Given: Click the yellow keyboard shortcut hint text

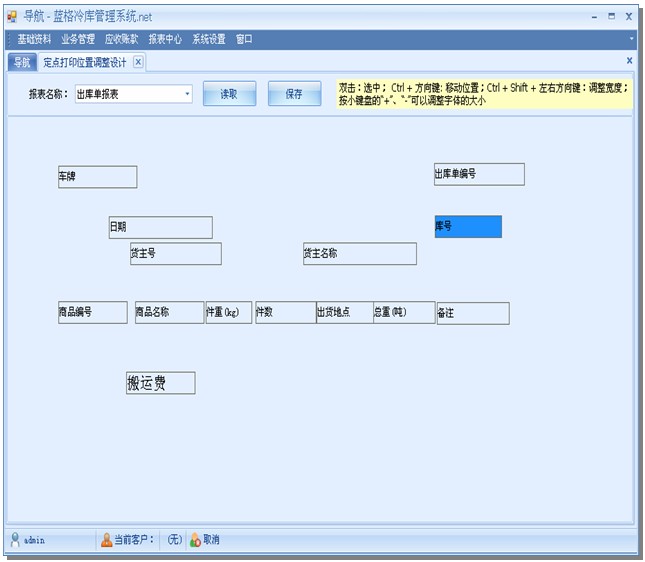Looking at the screenshot, I should point(484,94).
